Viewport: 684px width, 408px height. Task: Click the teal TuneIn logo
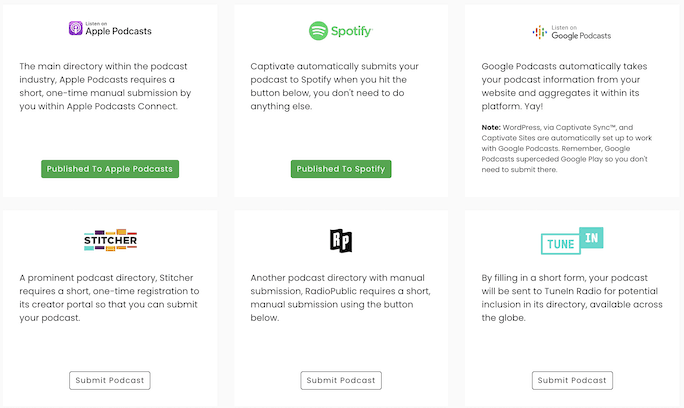(572, 240)
